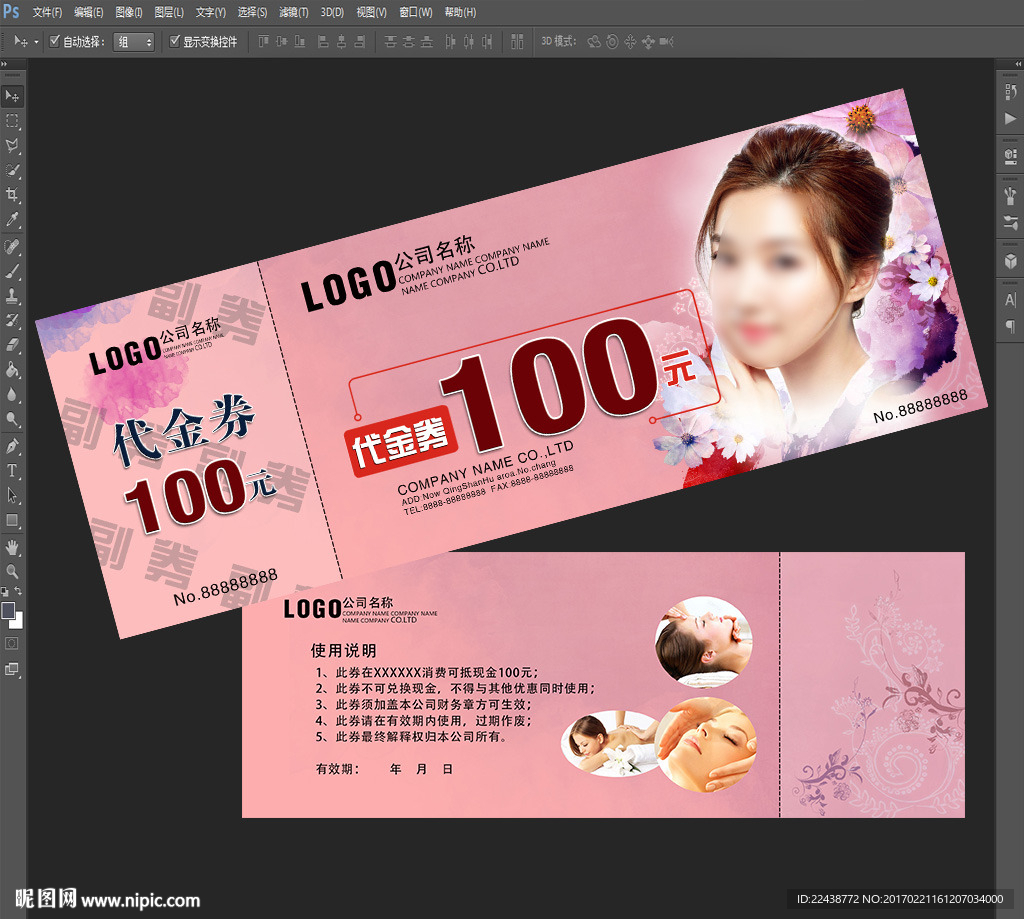Open the Brush settings panel icon
This screenshot has height=919, width=1024.
pos(1010,222)
